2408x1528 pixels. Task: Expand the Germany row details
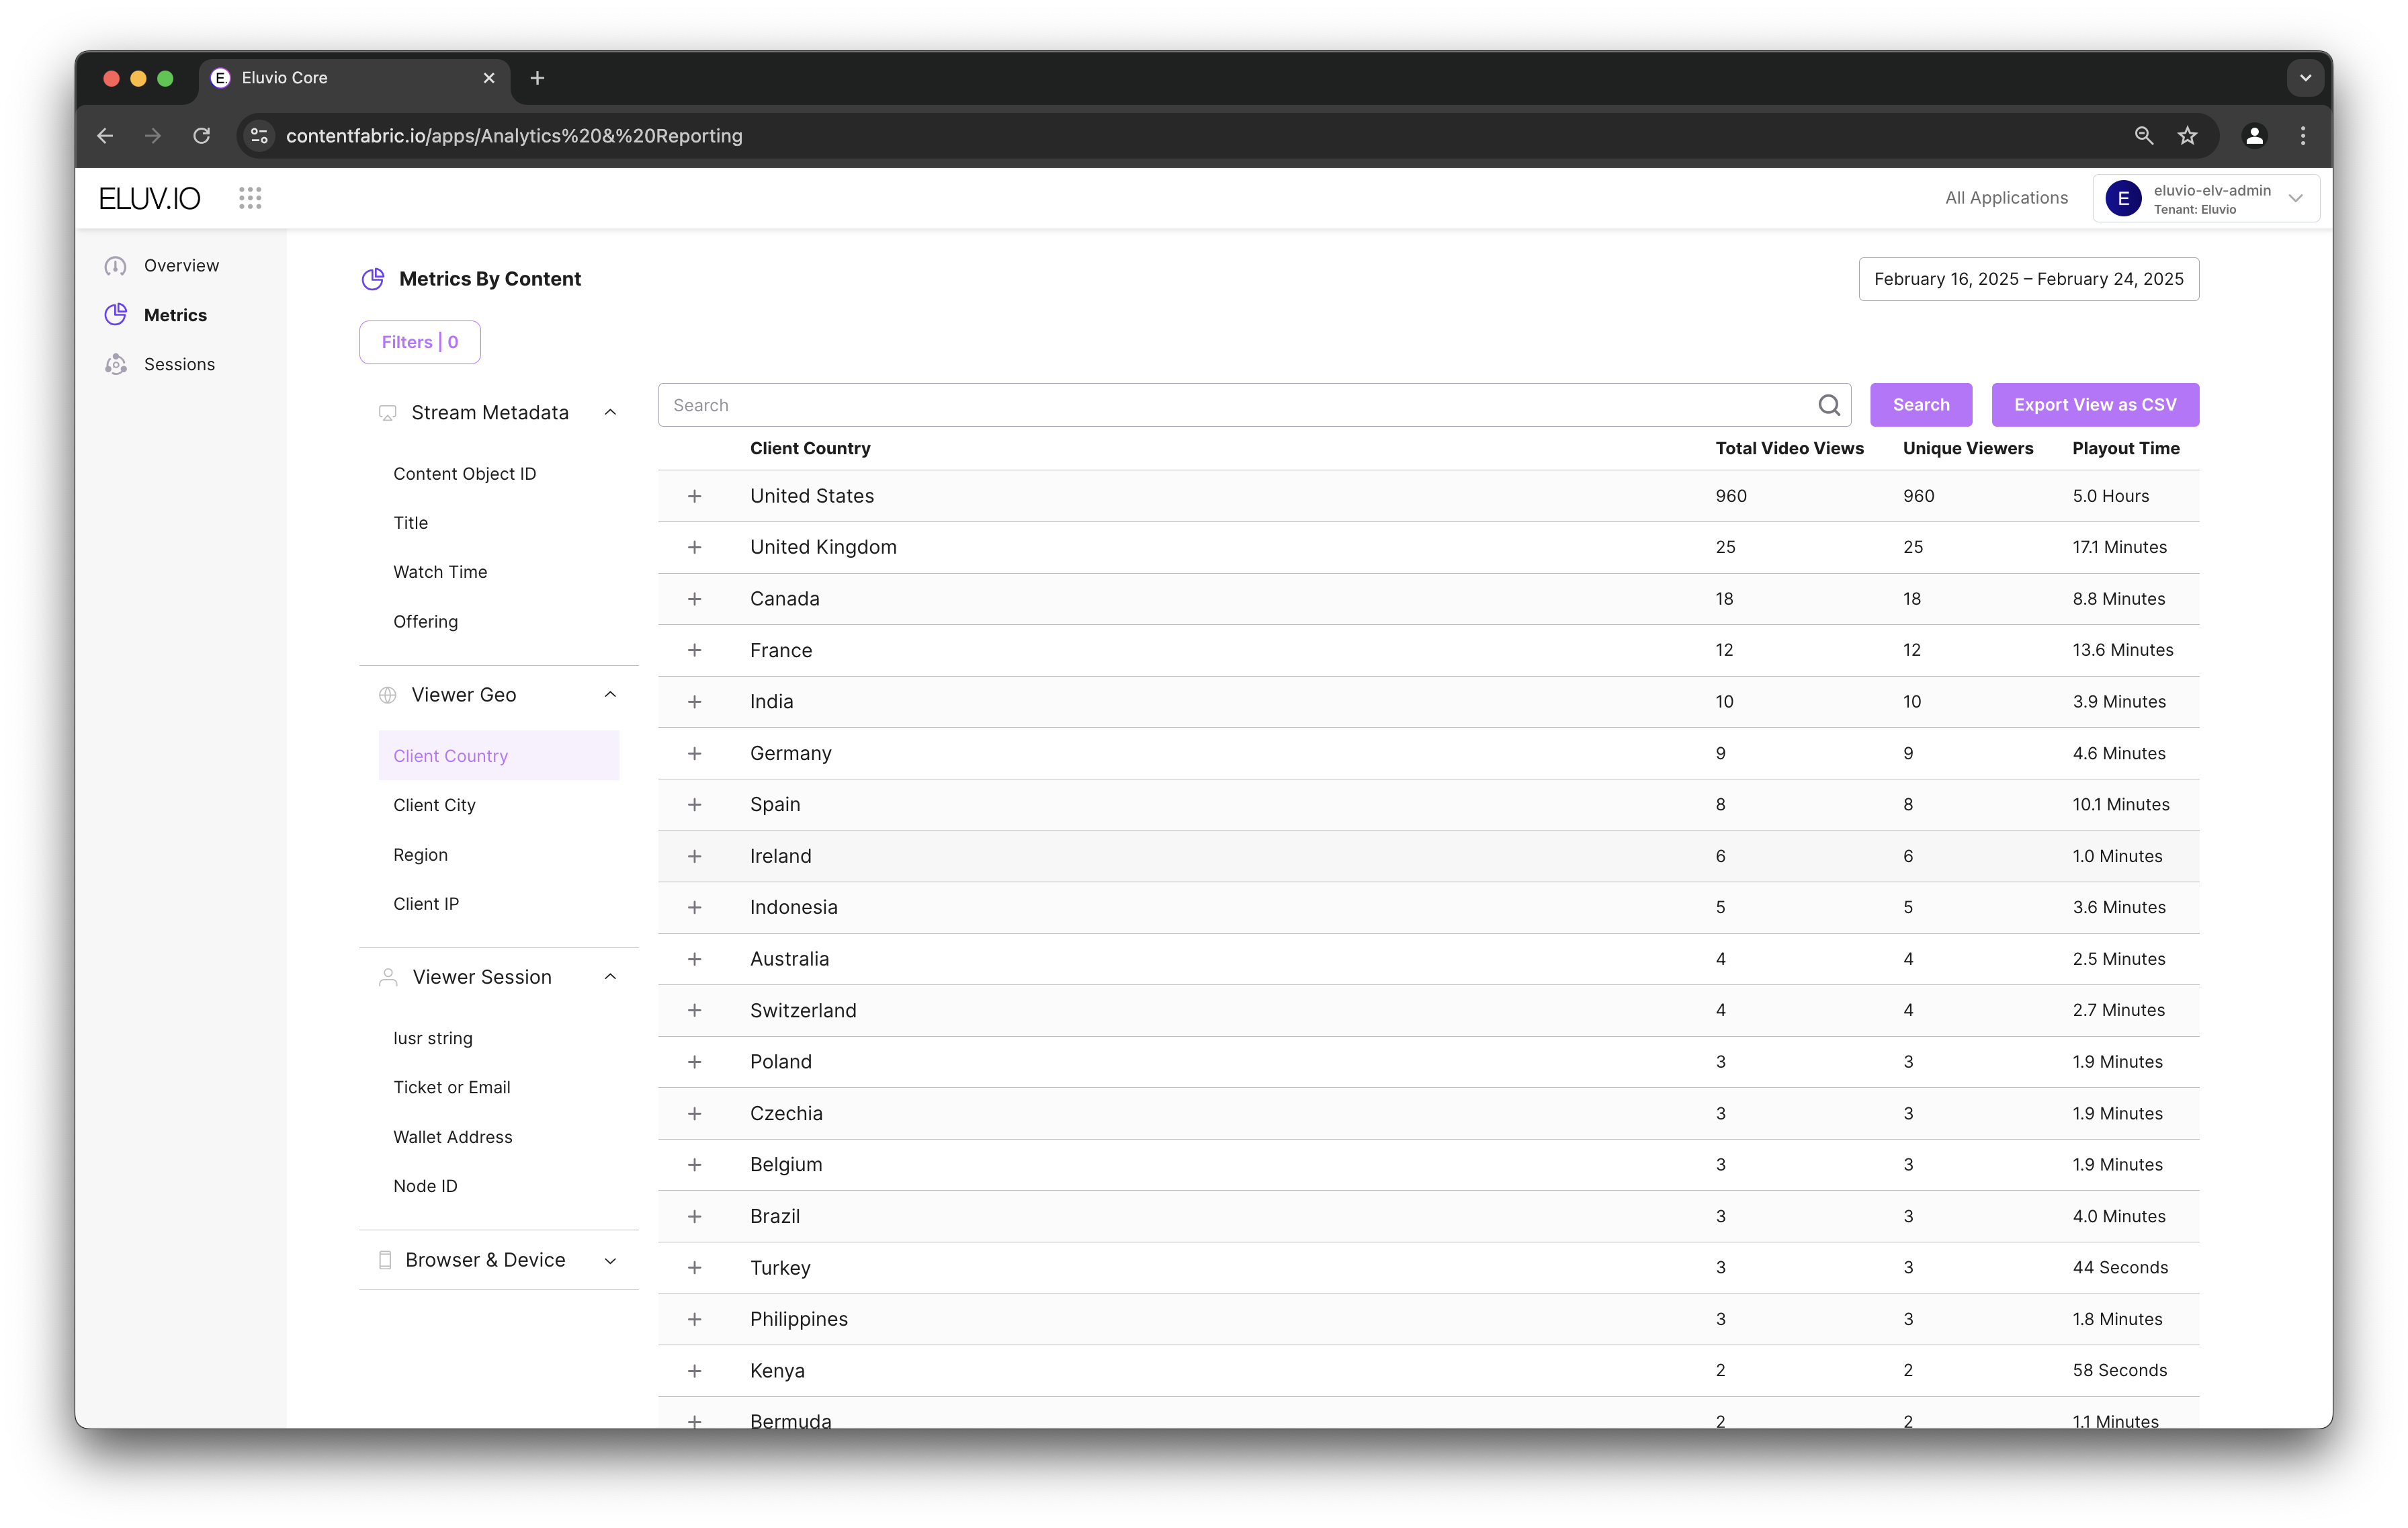coord(694,753)
